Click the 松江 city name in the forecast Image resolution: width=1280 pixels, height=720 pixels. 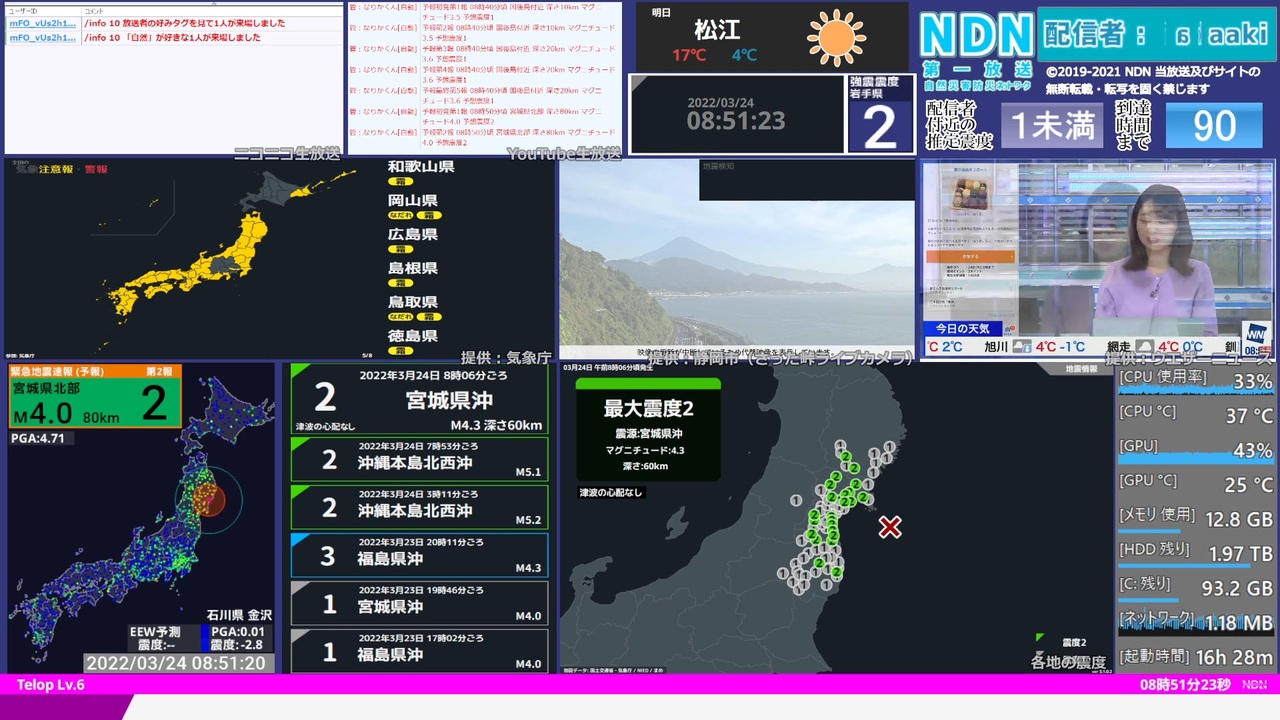[x=717, y=30]
